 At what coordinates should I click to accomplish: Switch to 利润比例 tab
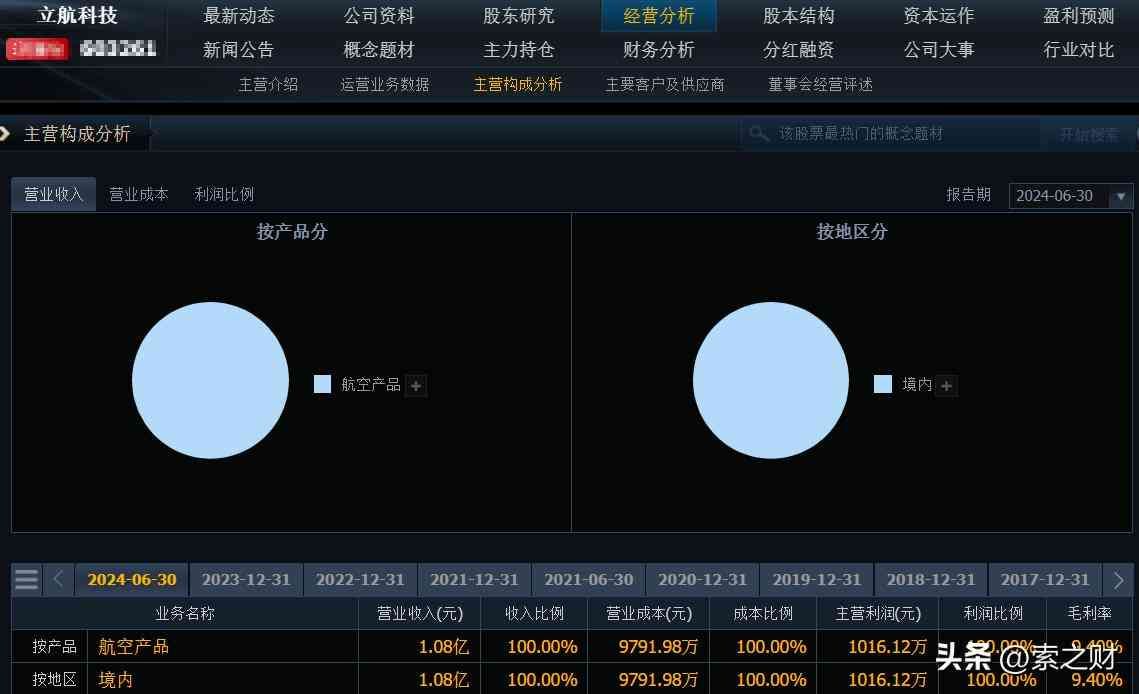(224, 195)
